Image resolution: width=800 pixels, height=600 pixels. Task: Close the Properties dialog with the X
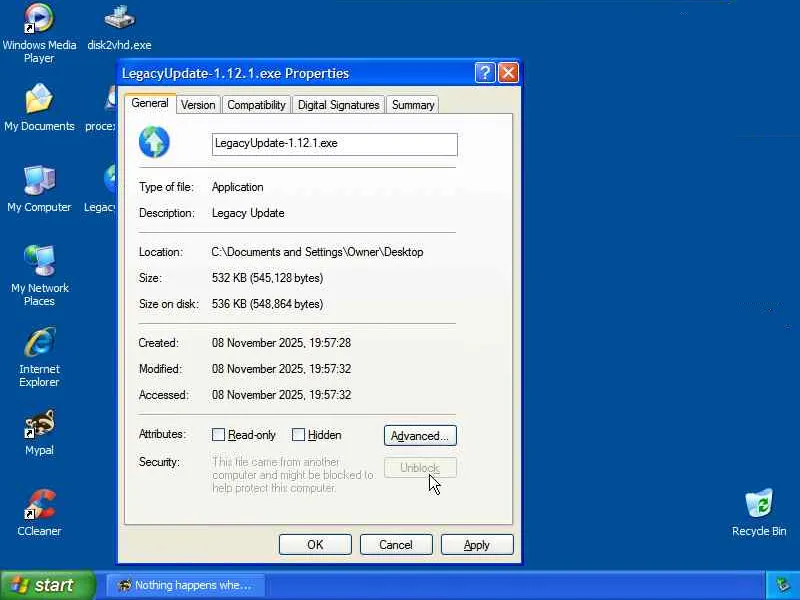(x=508, y=73)
